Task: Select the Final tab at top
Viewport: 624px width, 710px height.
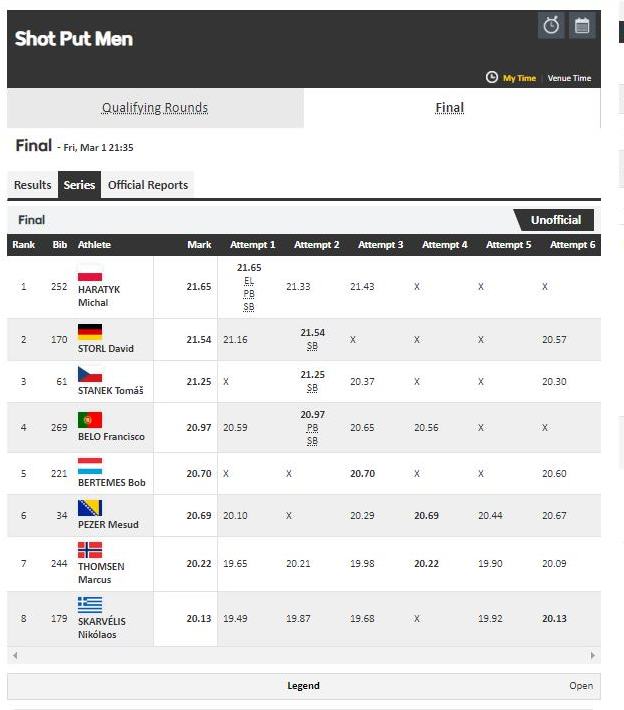Action: pos(450,108)
